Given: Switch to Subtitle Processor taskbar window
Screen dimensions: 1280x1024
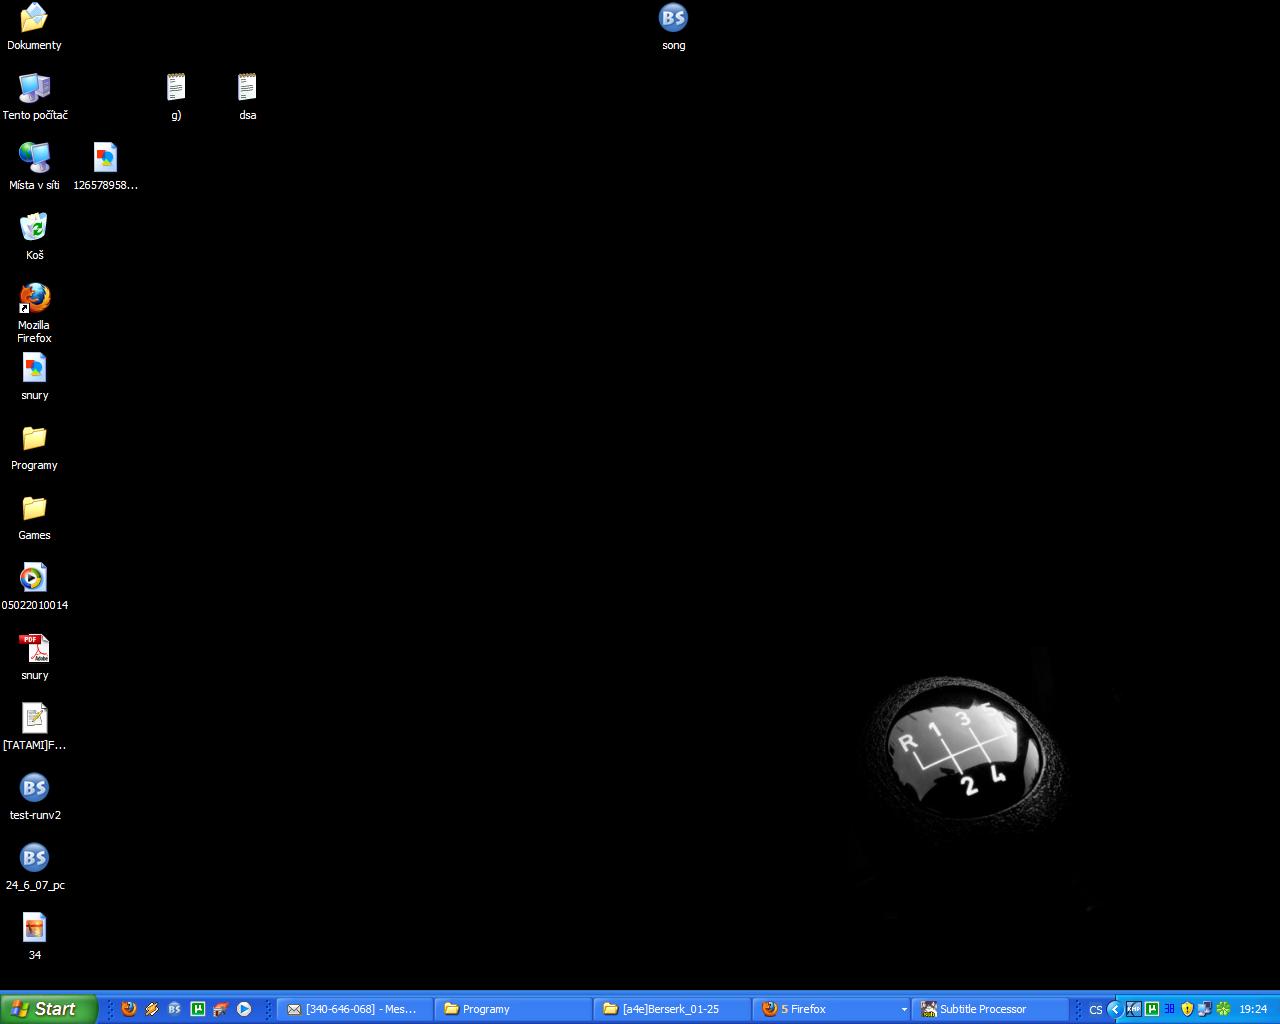Looking at the screenshot, I should tap(988, 1009).
